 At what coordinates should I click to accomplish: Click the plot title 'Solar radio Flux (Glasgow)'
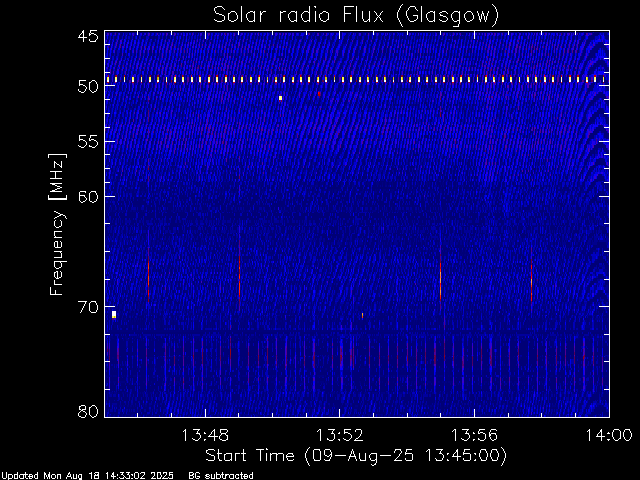click(356, 15)
